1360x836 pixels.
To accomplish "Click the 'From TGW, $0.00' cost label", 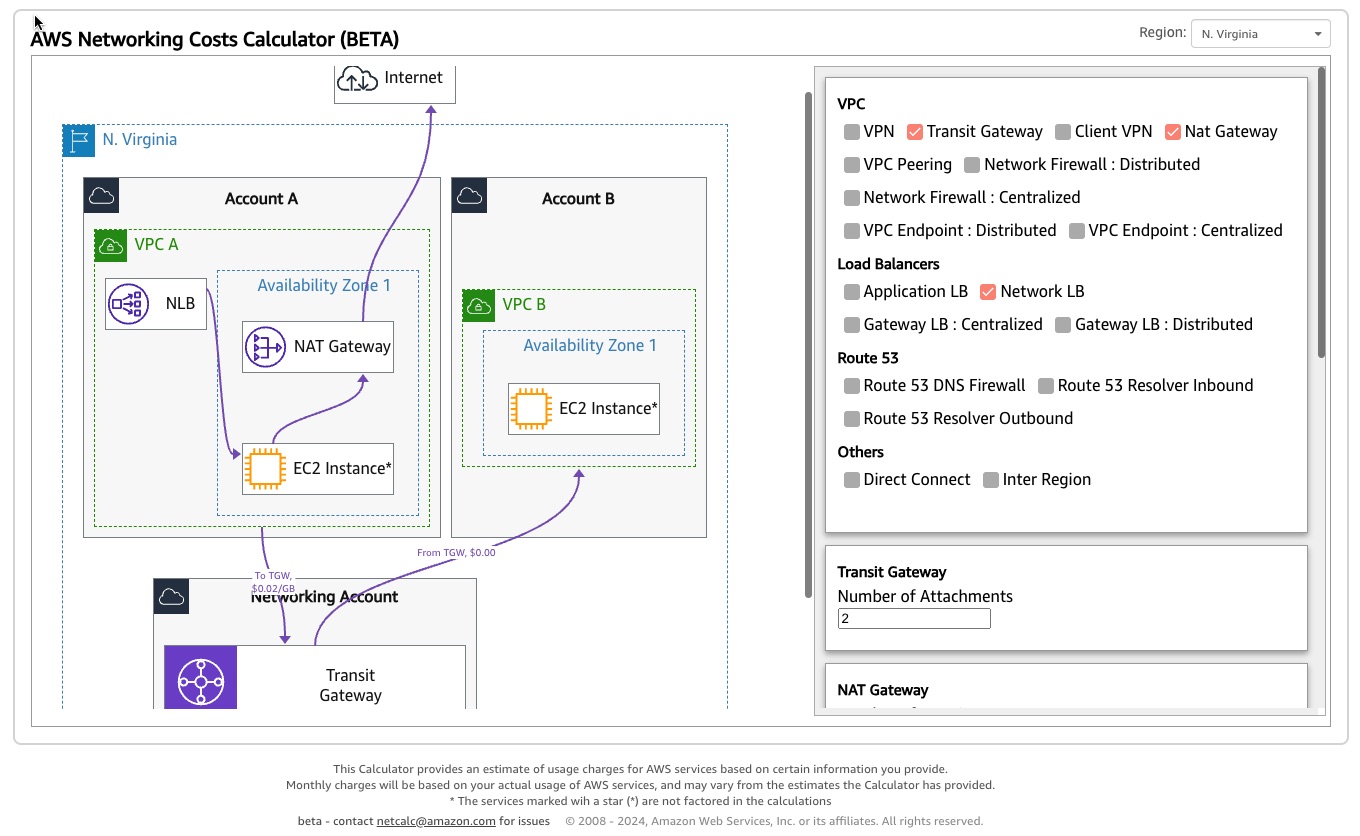I will [x=456, y=552].
